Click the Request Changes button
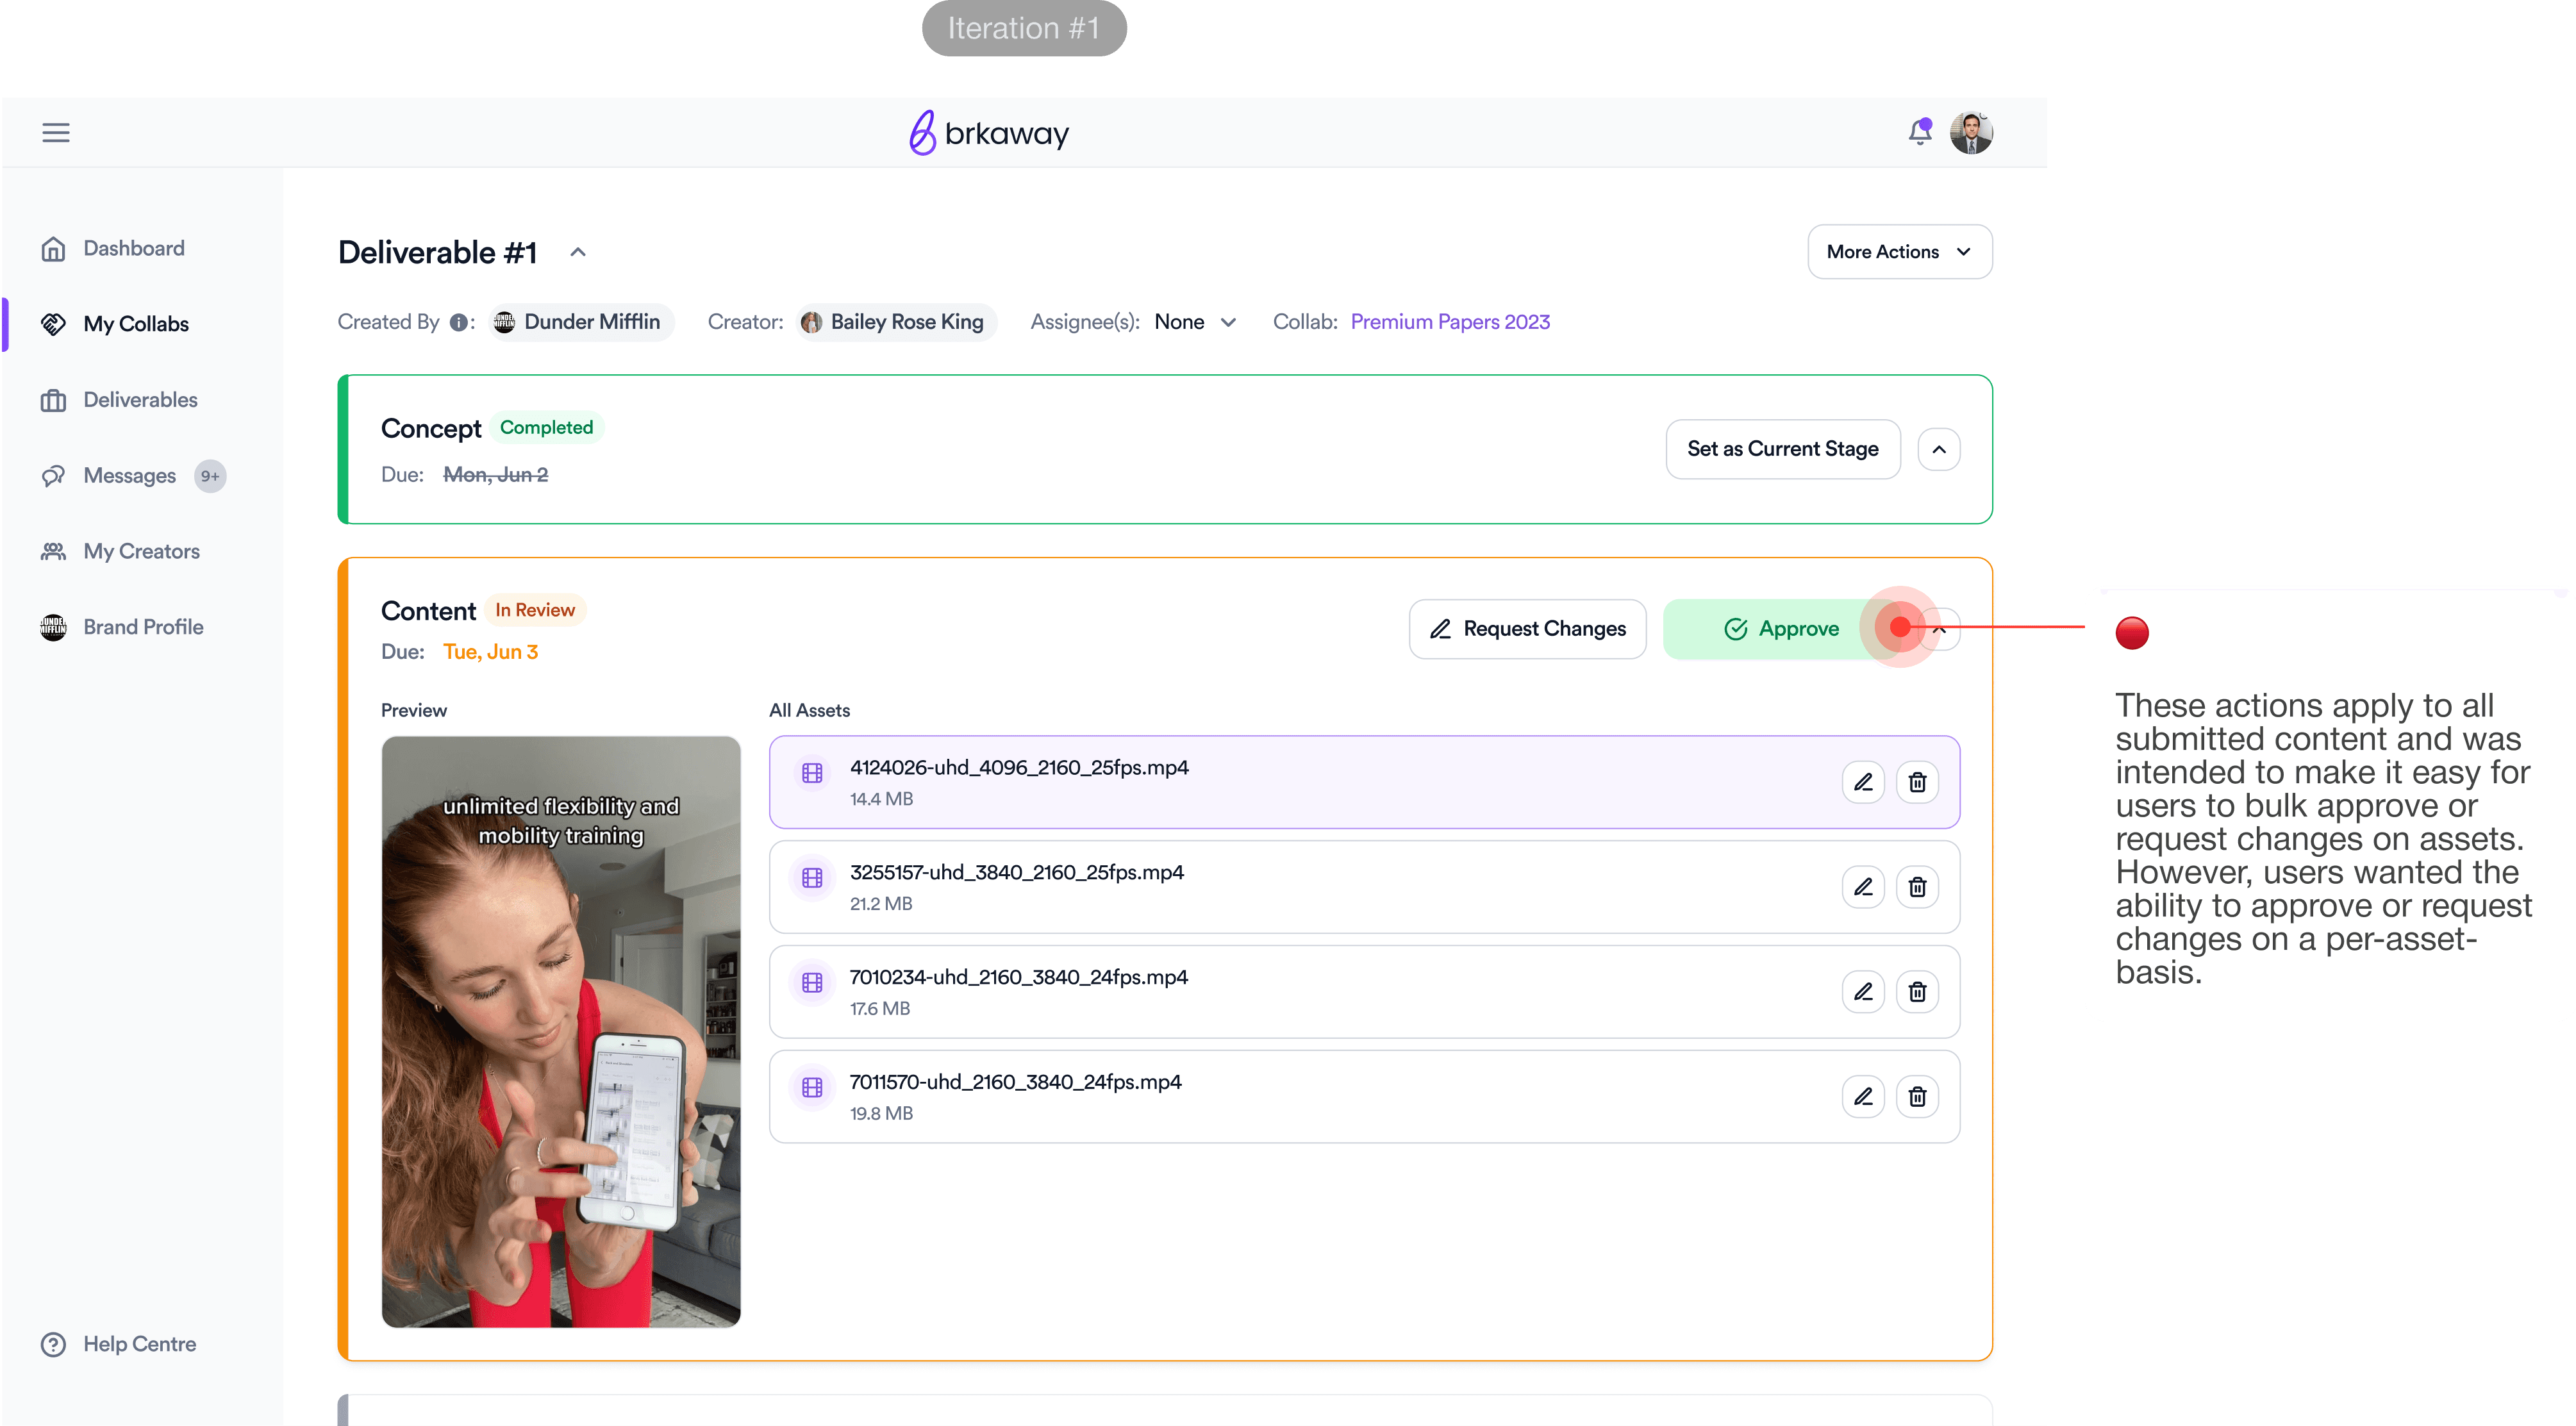The height and width of the screenshot is (1426, 2576). click(1527, 629)
